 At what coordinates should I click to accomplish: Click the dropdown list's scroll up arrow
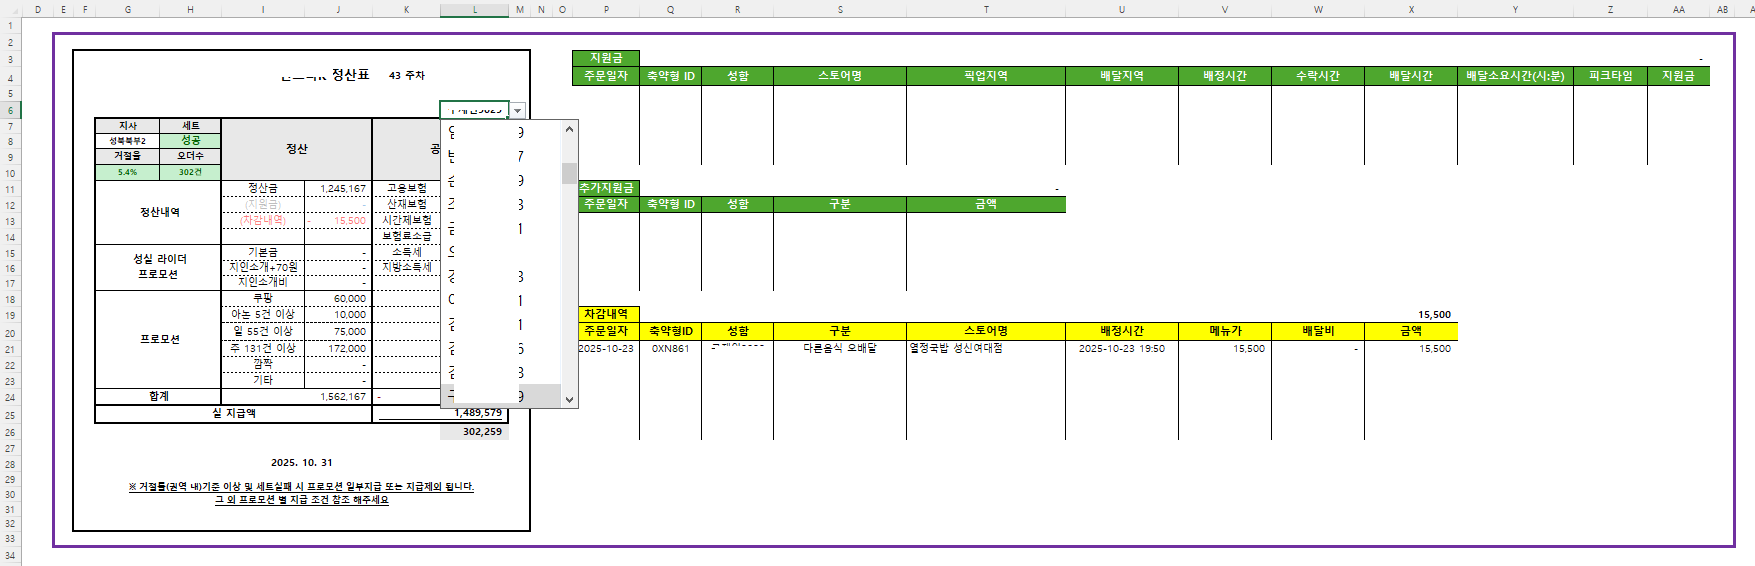[x=569, y=129]
